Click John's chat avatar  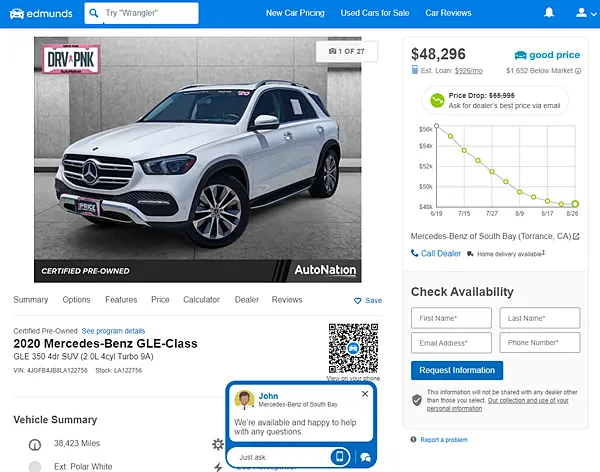245,400
